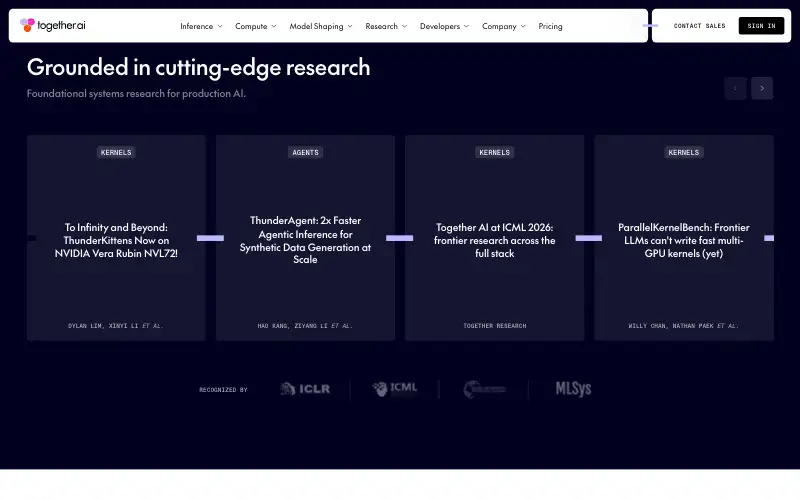Viewport: 800px width, 500px height.
Task: Expand the Compute dropdown chevron
Action: point(274,26)
